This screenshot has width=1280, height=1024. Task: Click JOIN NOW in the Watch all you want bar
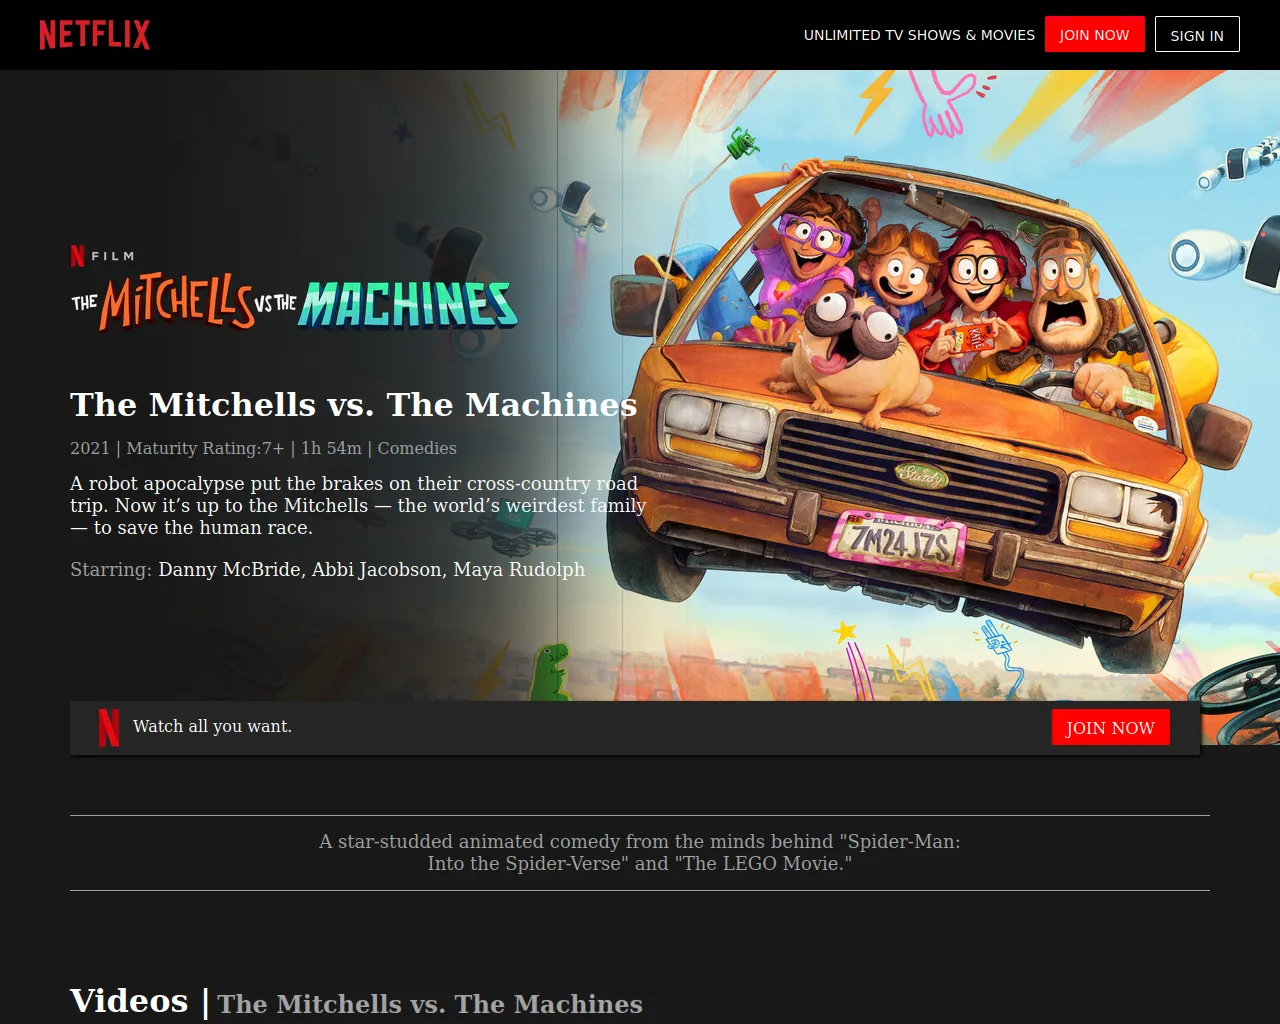1110,728
